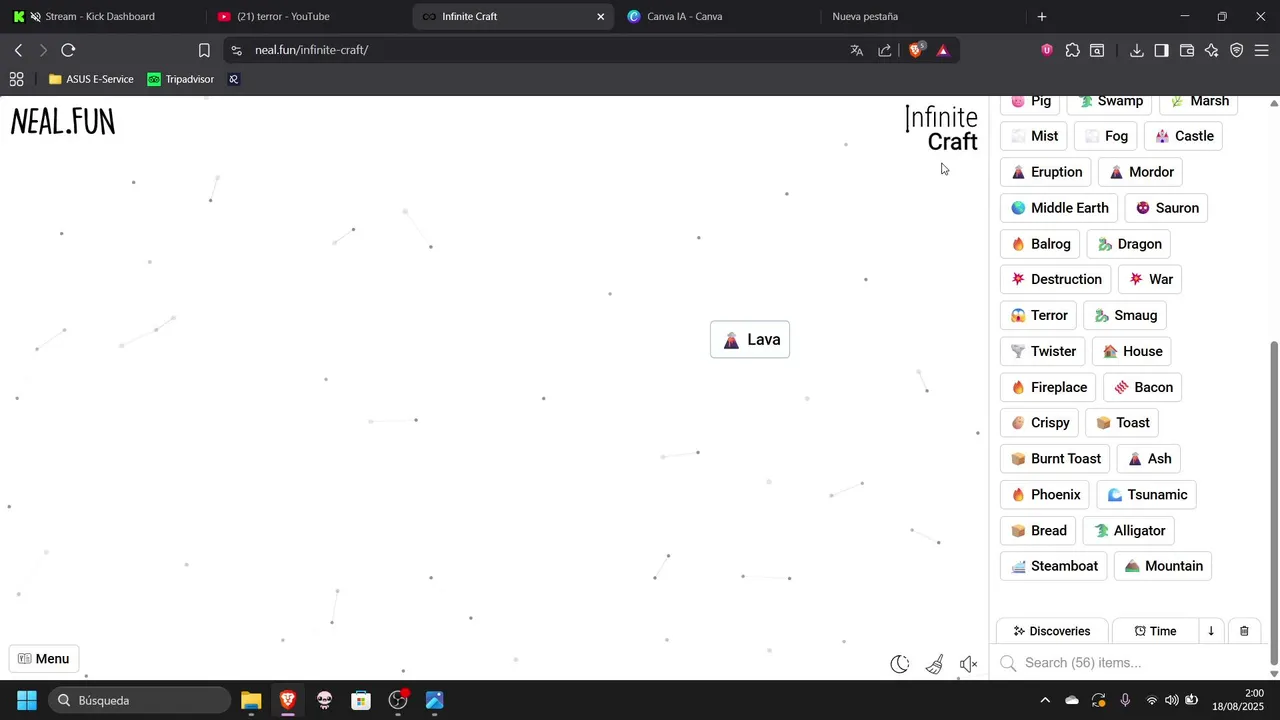Image resolution: width=1280 pixels, height=720 pixels.
Task: Select the Marsh element
Action: pyautogui.click(x=1200, y=101)
